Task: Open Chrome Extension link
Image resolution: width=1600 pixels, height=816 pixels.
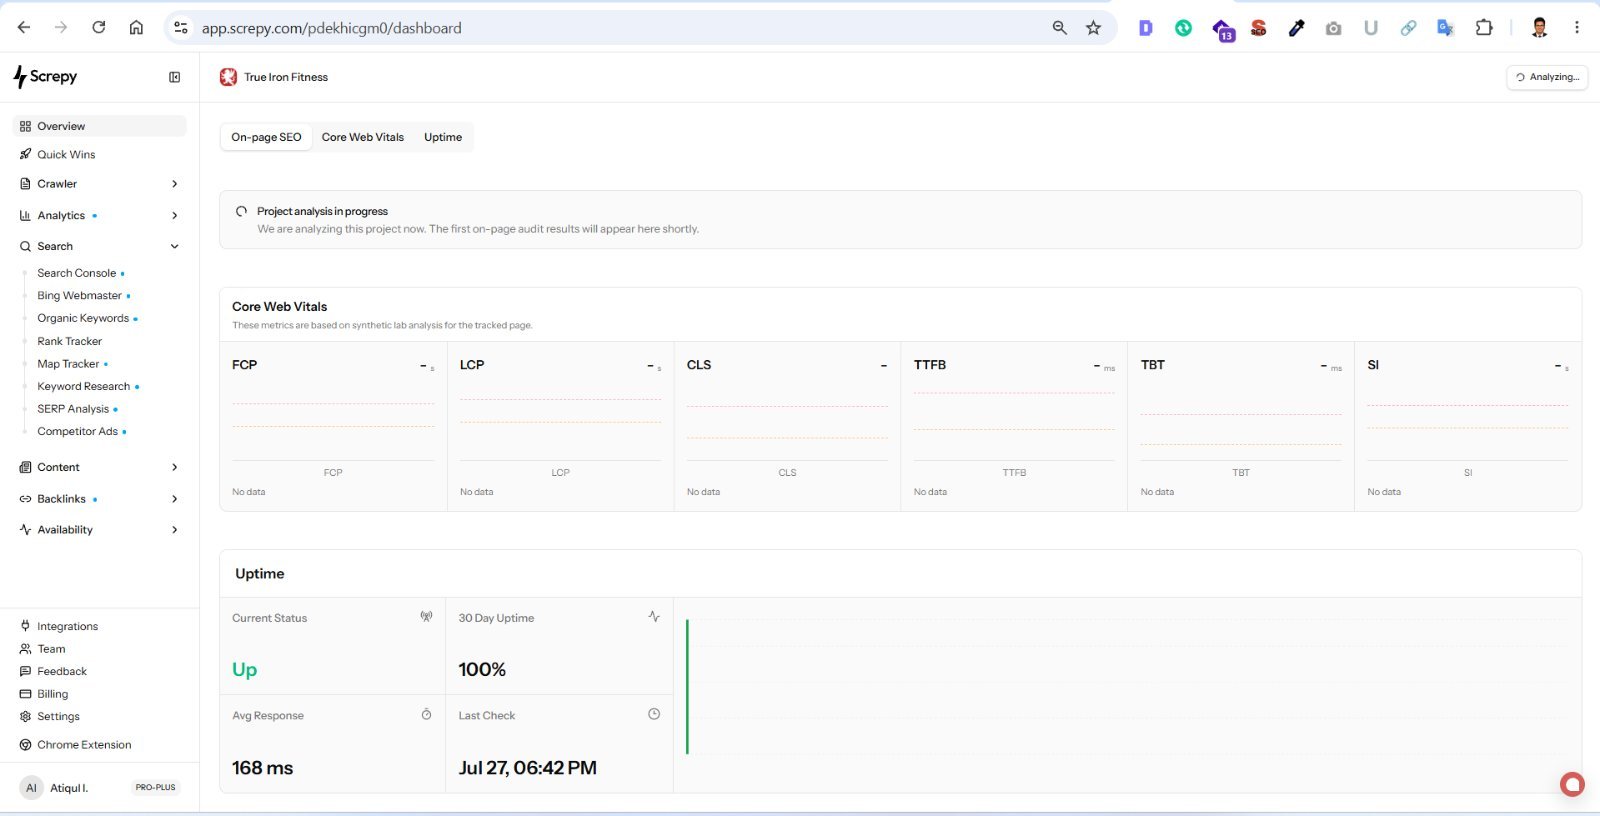Action: [x=84, y=745]
